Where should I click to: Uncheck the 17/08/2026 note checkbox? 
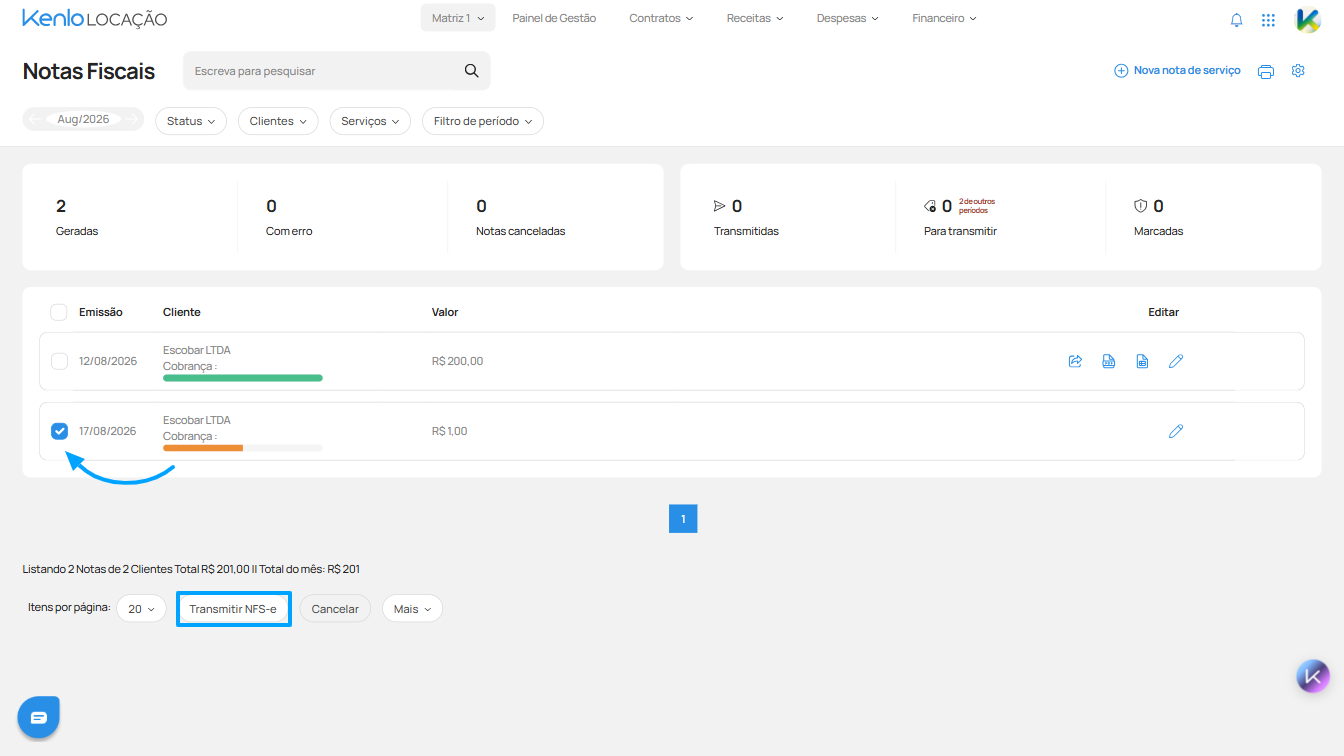click(59, 431)
